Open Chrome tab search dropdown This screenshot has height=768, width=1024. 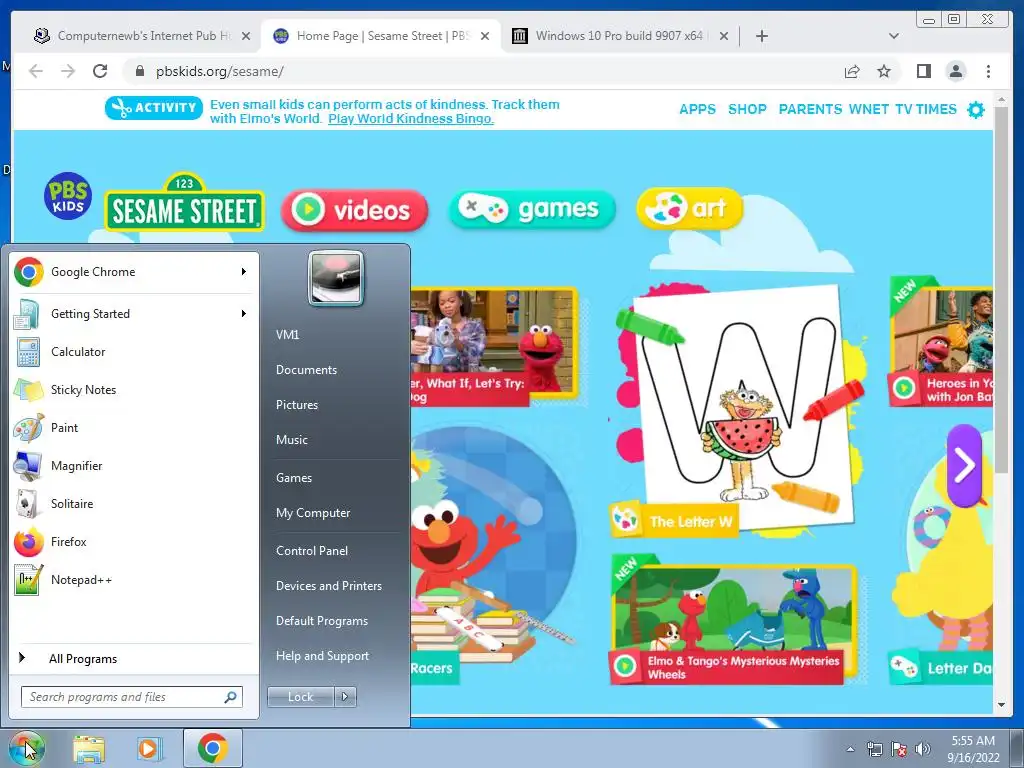coord(894,36)
